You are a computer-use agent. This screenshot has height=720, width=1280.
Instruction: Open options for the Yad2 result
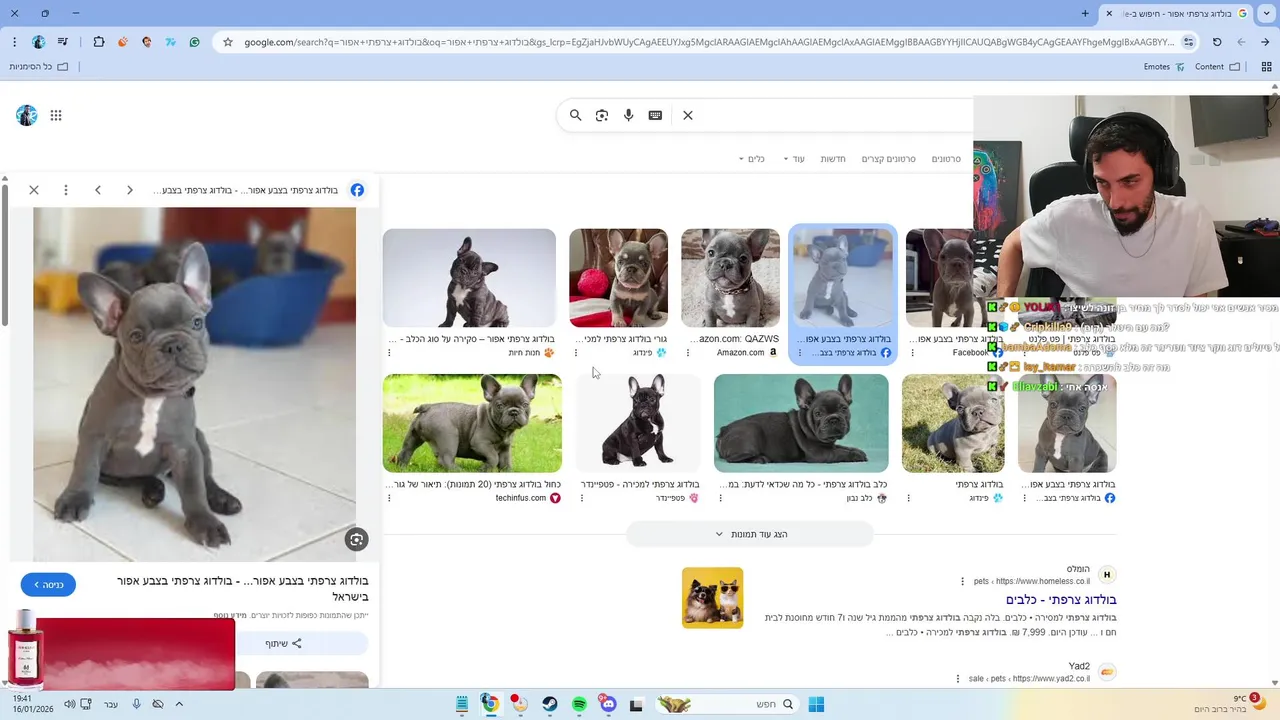(958, 678)
